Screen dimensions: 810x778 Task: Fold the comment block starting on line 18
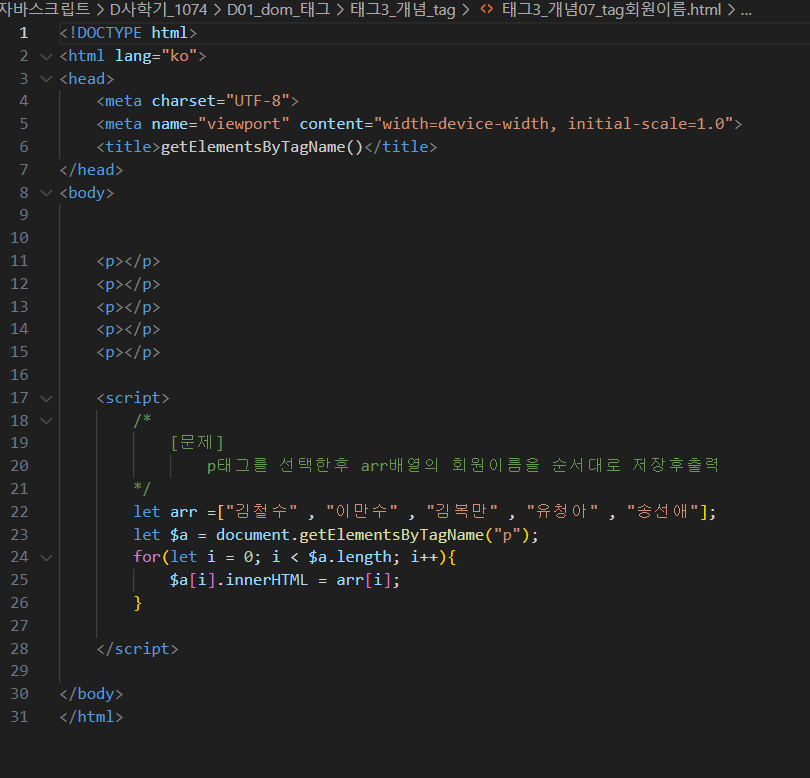(x=46, y=421)
